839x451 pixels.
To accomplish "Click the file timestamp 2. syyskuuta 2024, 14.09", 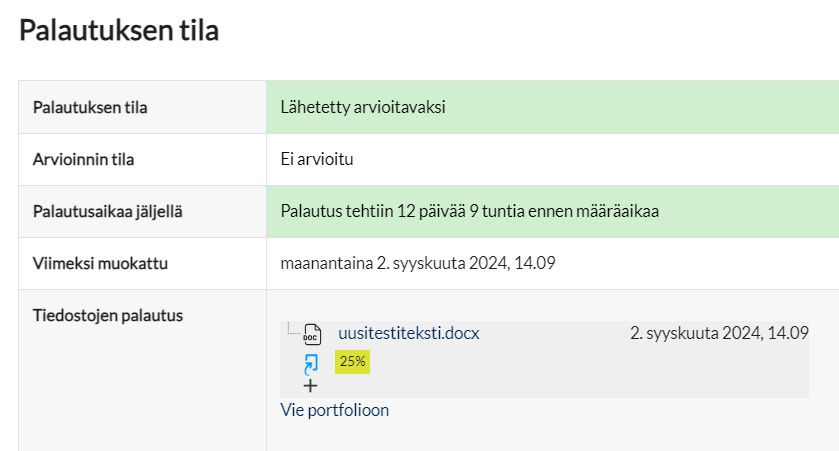I will click(x=719, y=333).
